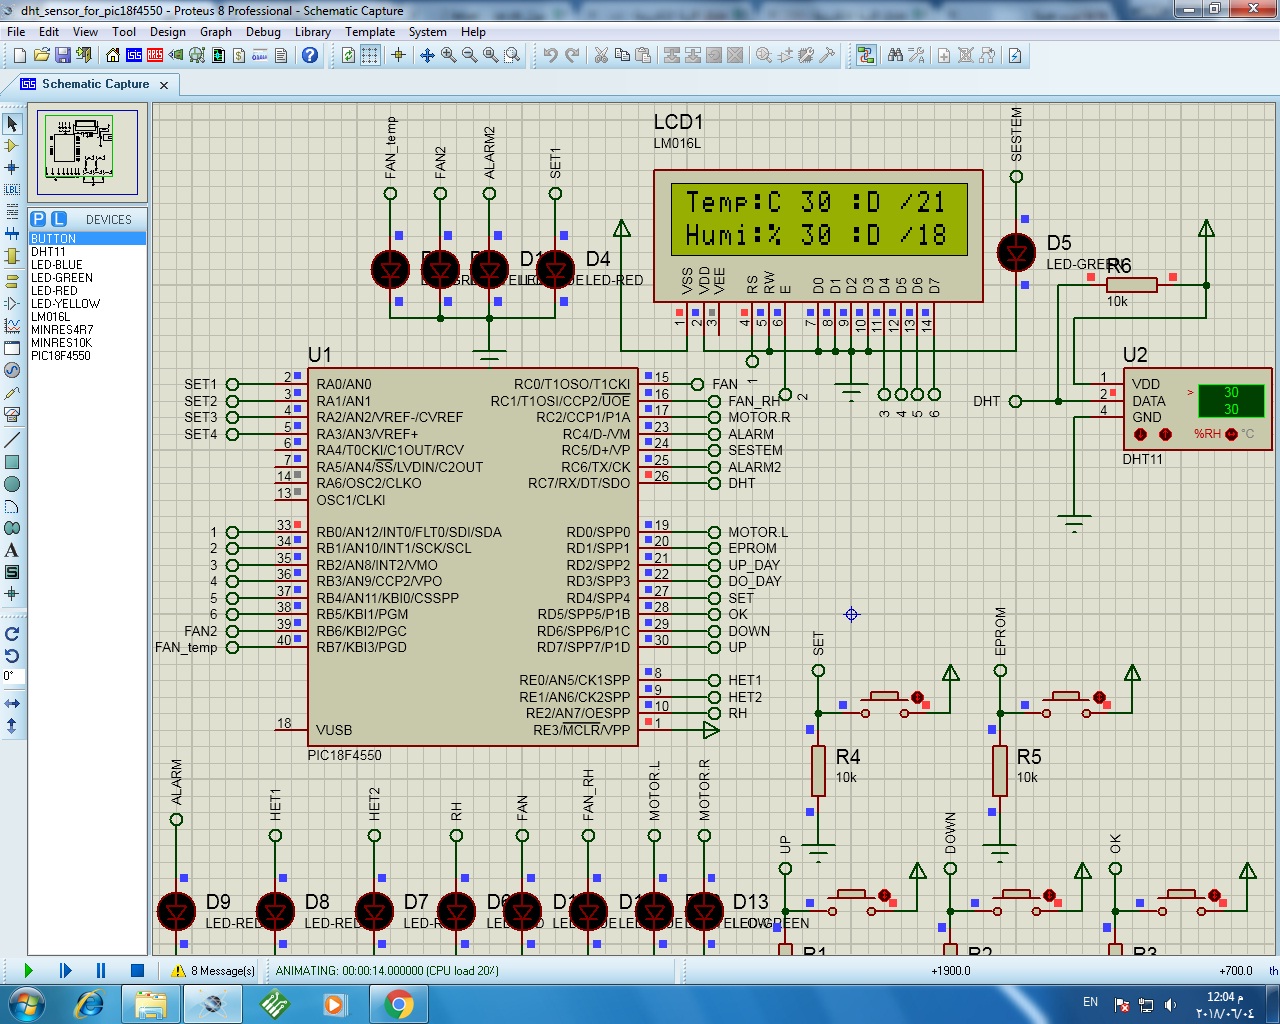Run the Electrical Rules Check icon

pos(1015,56)
